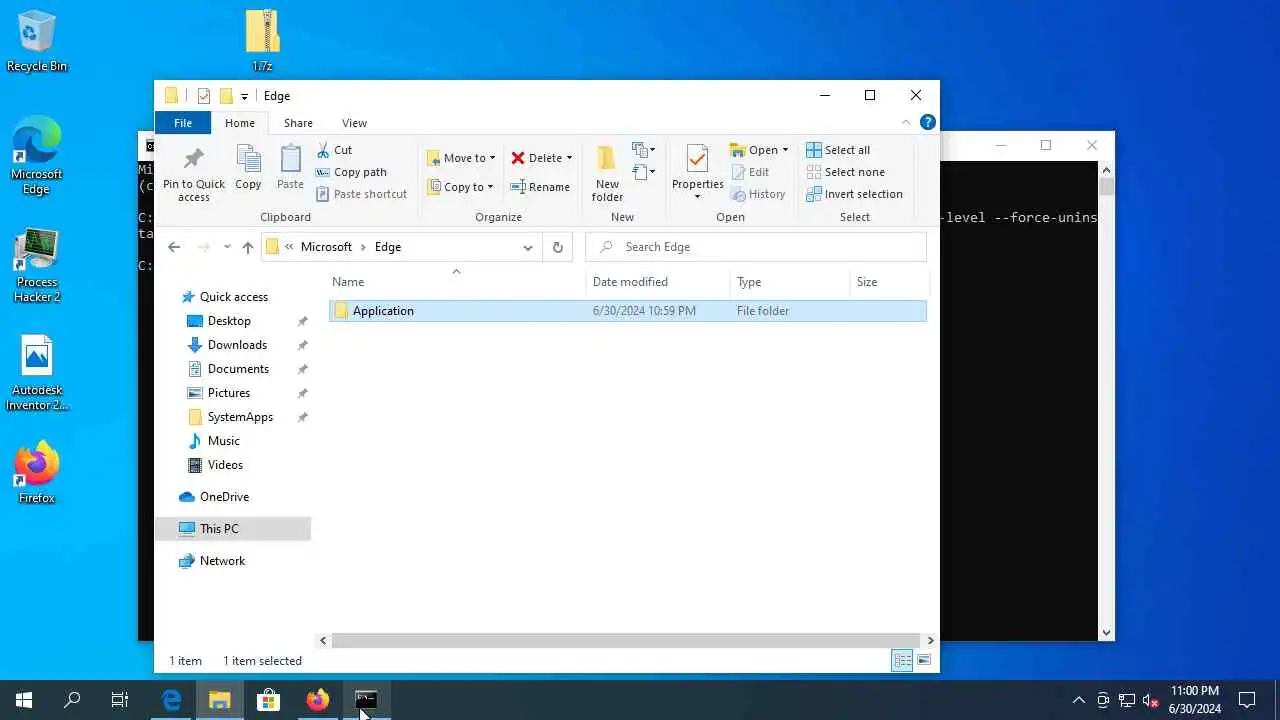This screenshot has width=1280, height=720.
Task: Click Select none in ribbon
Action: [x=846, y=172]
